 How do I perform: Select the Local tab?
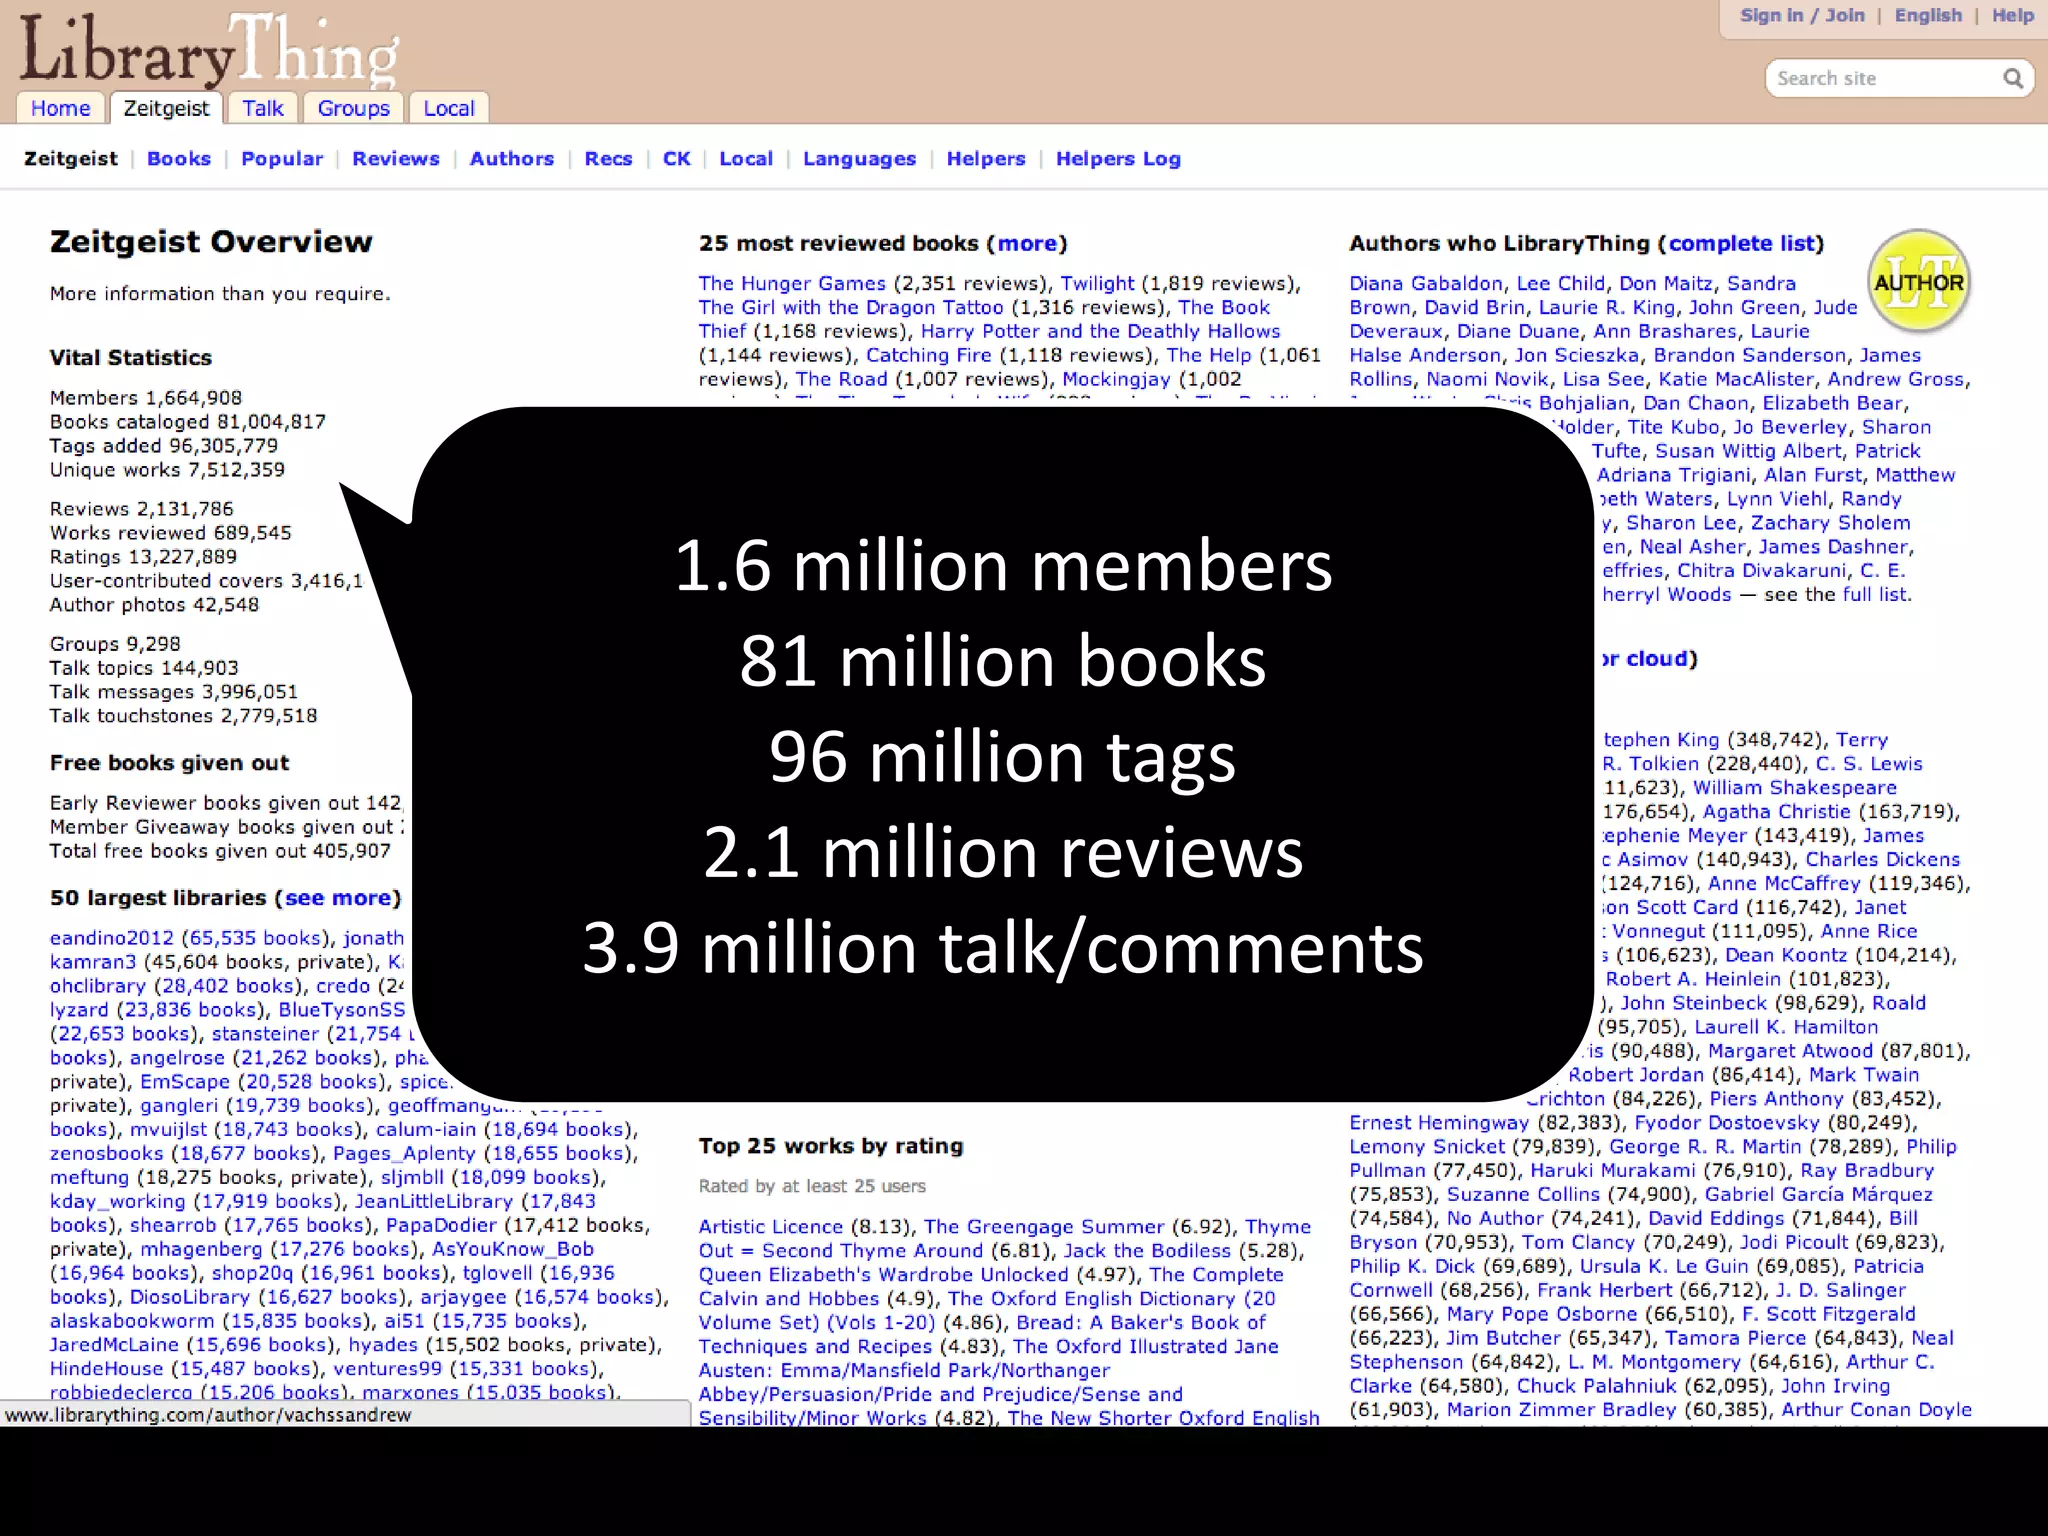[x=448, y=109]
